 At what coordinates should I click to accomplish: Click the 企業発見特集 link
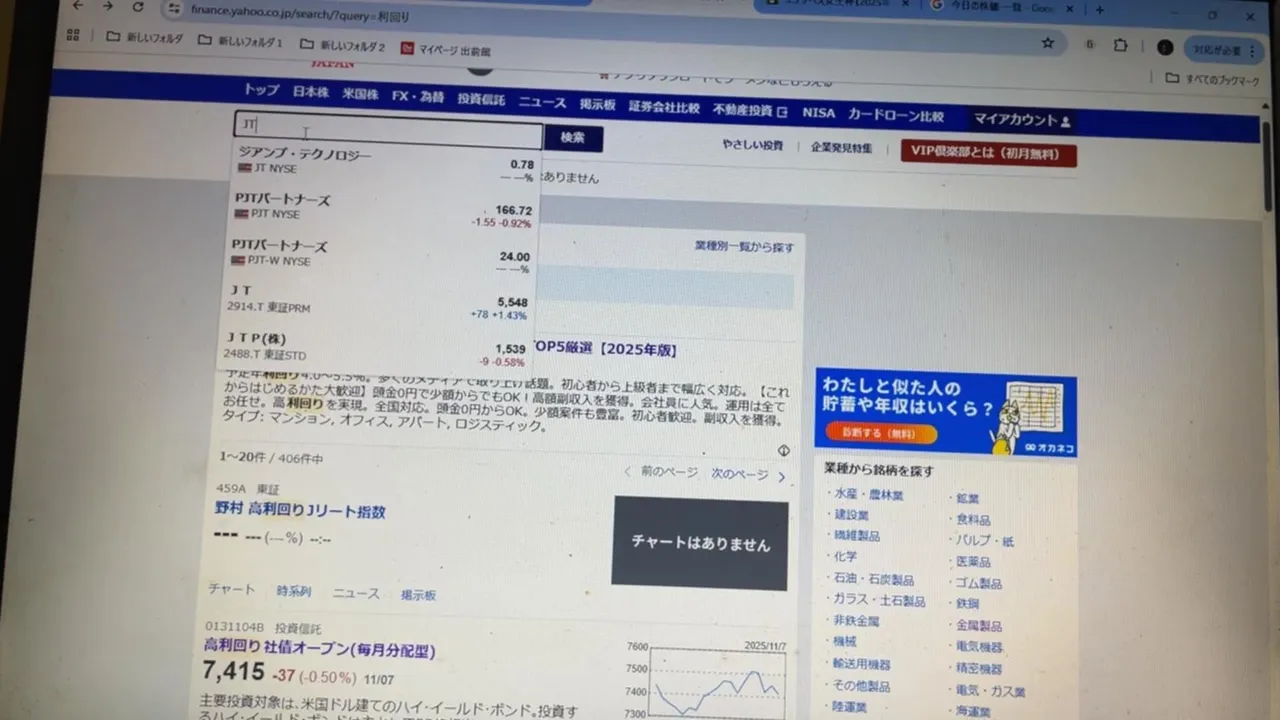(841, 147)
